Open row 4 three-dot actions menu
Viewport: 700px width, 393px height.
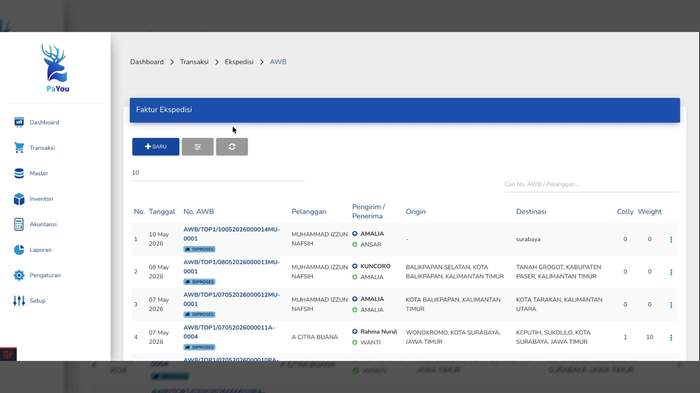[x=671, y=338]
